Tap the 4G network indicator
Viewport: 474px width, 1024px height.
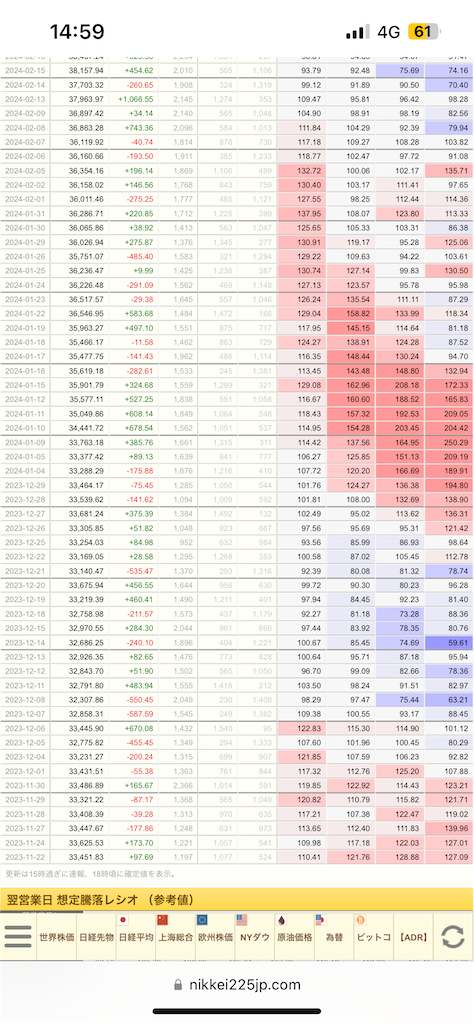[x=389, y=31]
